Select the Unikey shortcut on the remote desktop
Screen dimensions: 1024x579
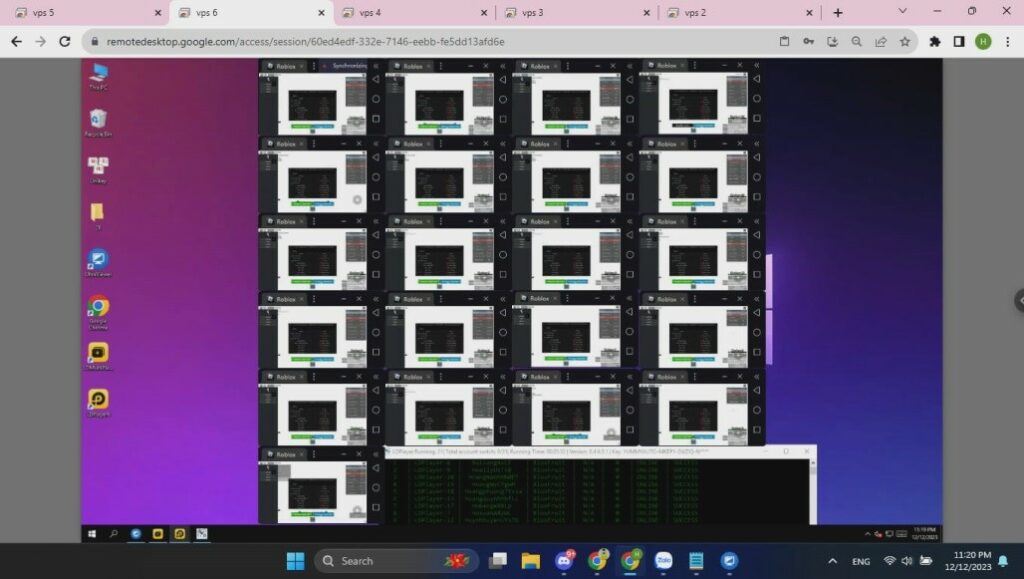[99, 170]
